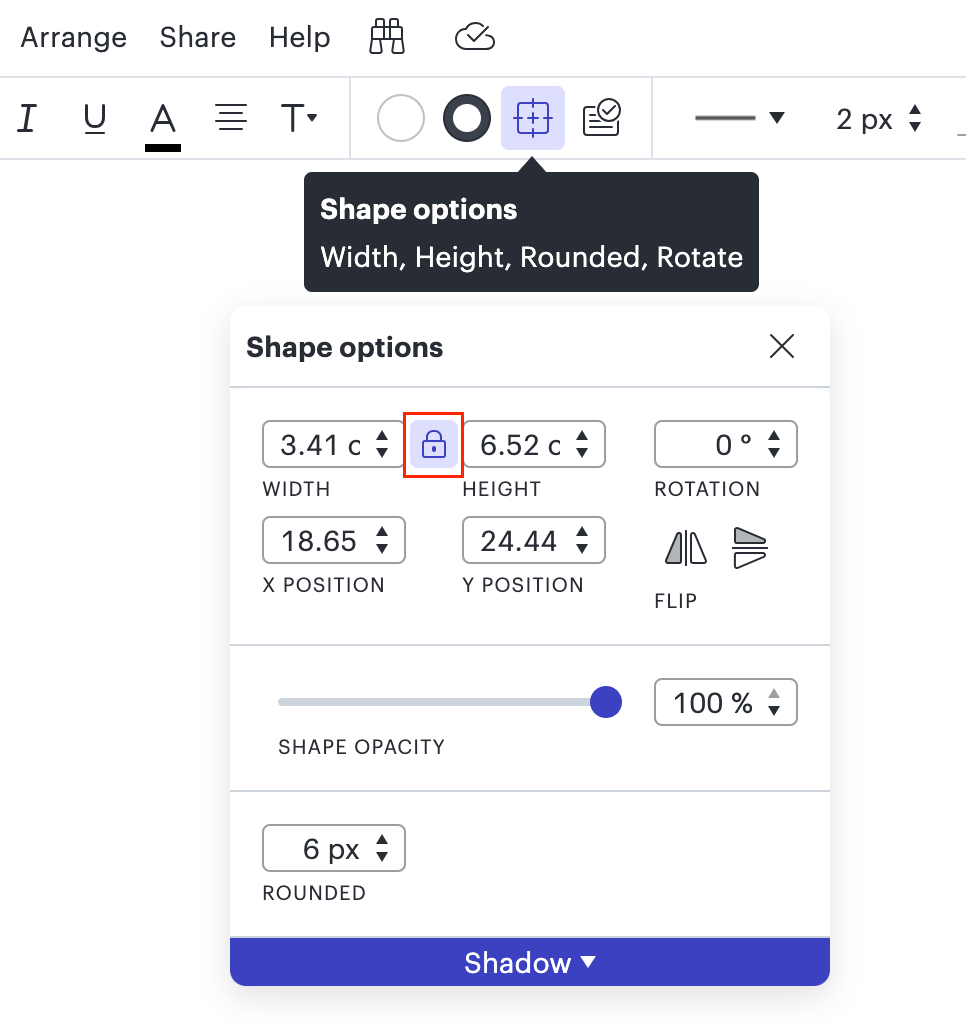Click the binoculars search icon
This screenshot has height=1026, width=966.
(387, 37)
